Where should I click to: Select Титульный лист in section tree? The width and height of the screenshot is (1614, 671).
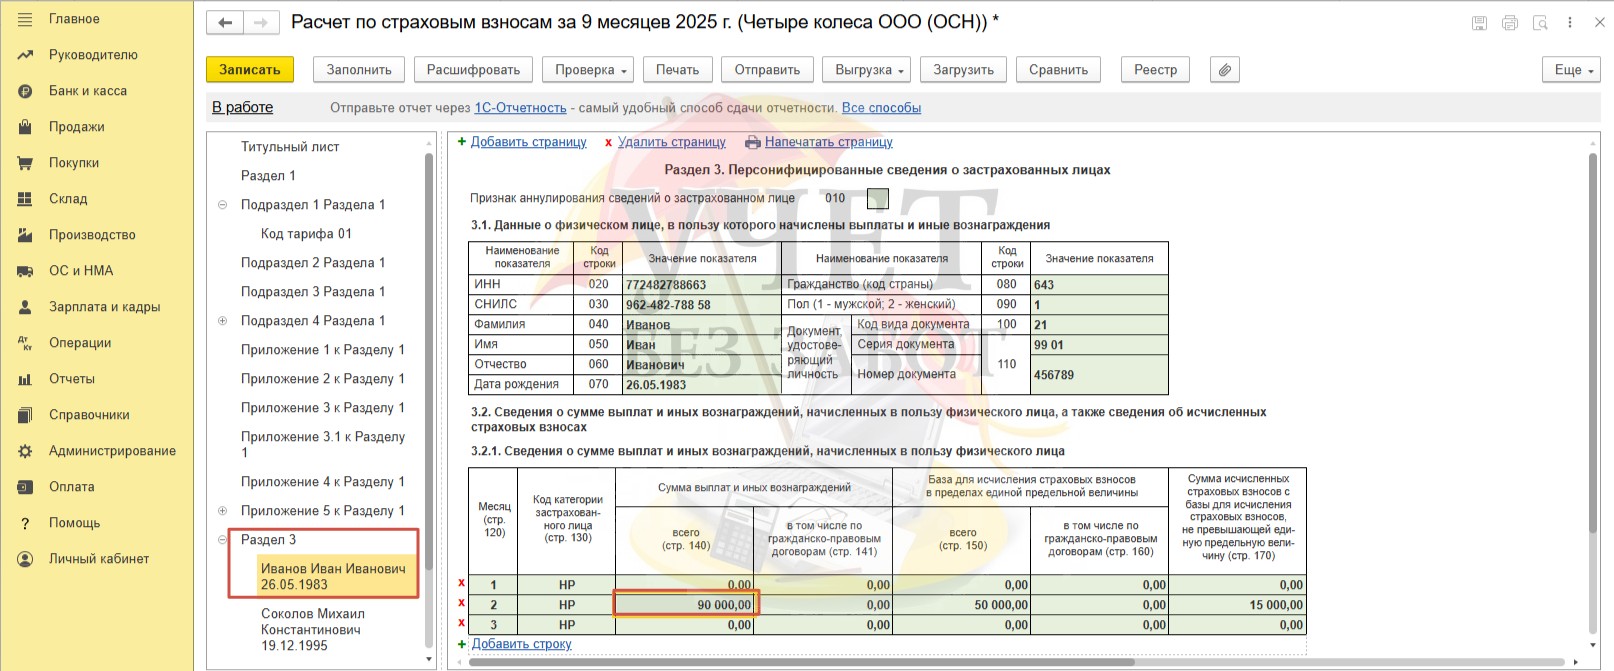pos(290,146)
